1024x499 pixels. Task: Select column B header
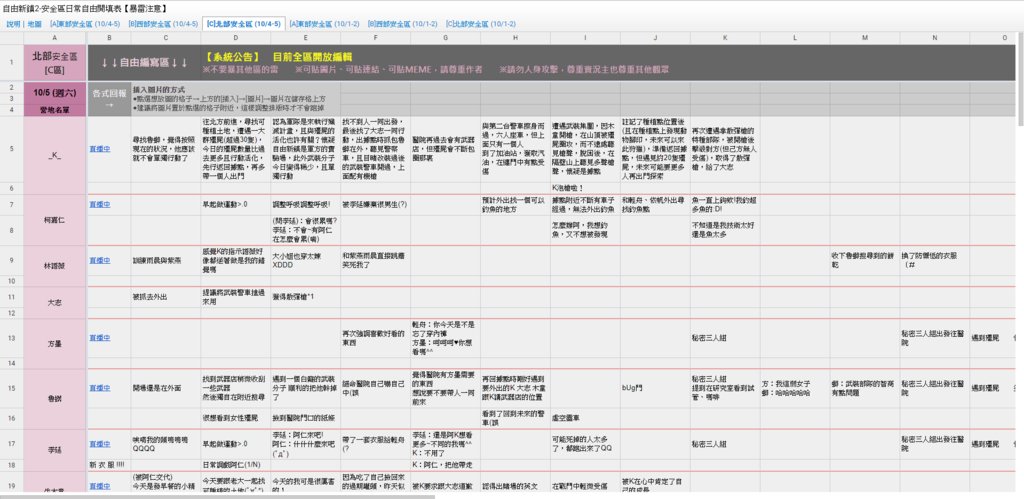pyautogui.click(x=109, y=39)
